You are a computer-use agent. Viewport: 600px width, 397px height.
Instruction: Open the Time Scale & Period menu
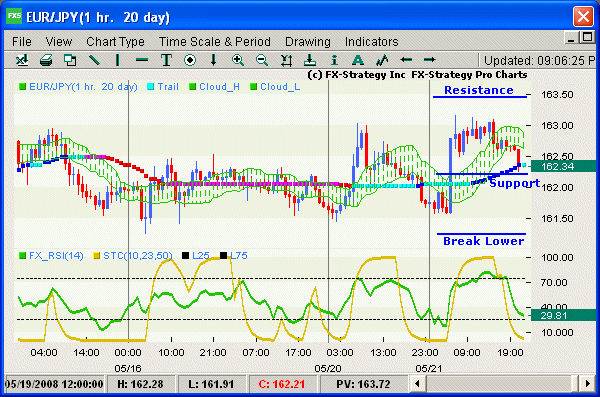point(215,41)
